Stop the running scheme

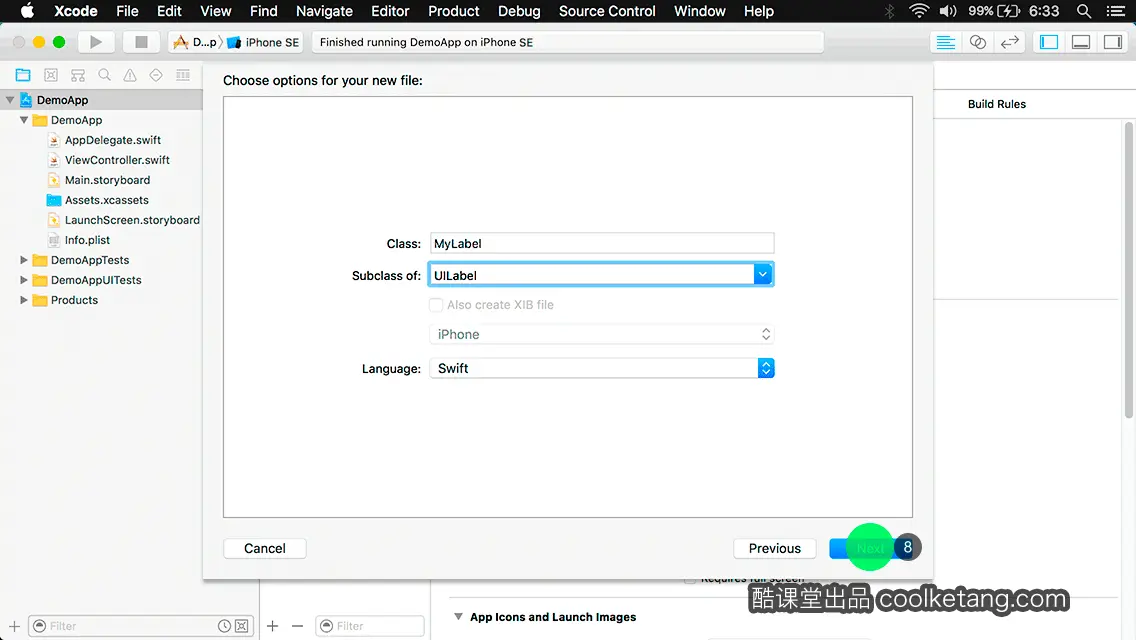coord(141,42)
